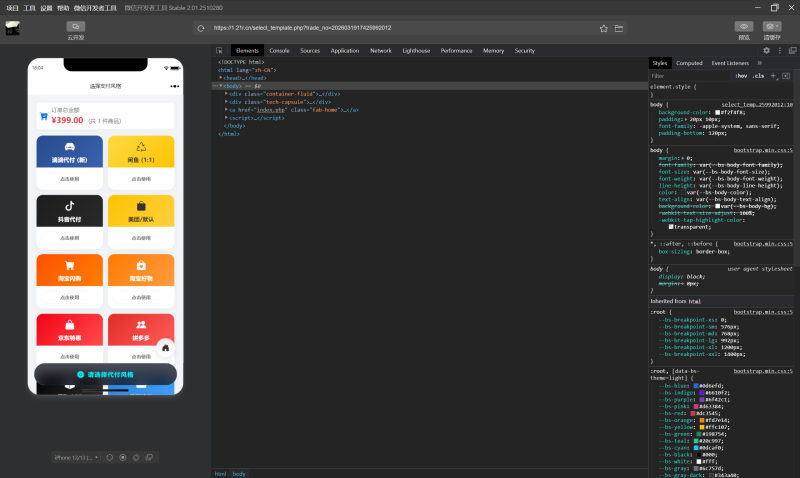Click 点击使用 under 滴滴代付
The height and width of the screenshot is (478, 800).
(x=70, y=179)
